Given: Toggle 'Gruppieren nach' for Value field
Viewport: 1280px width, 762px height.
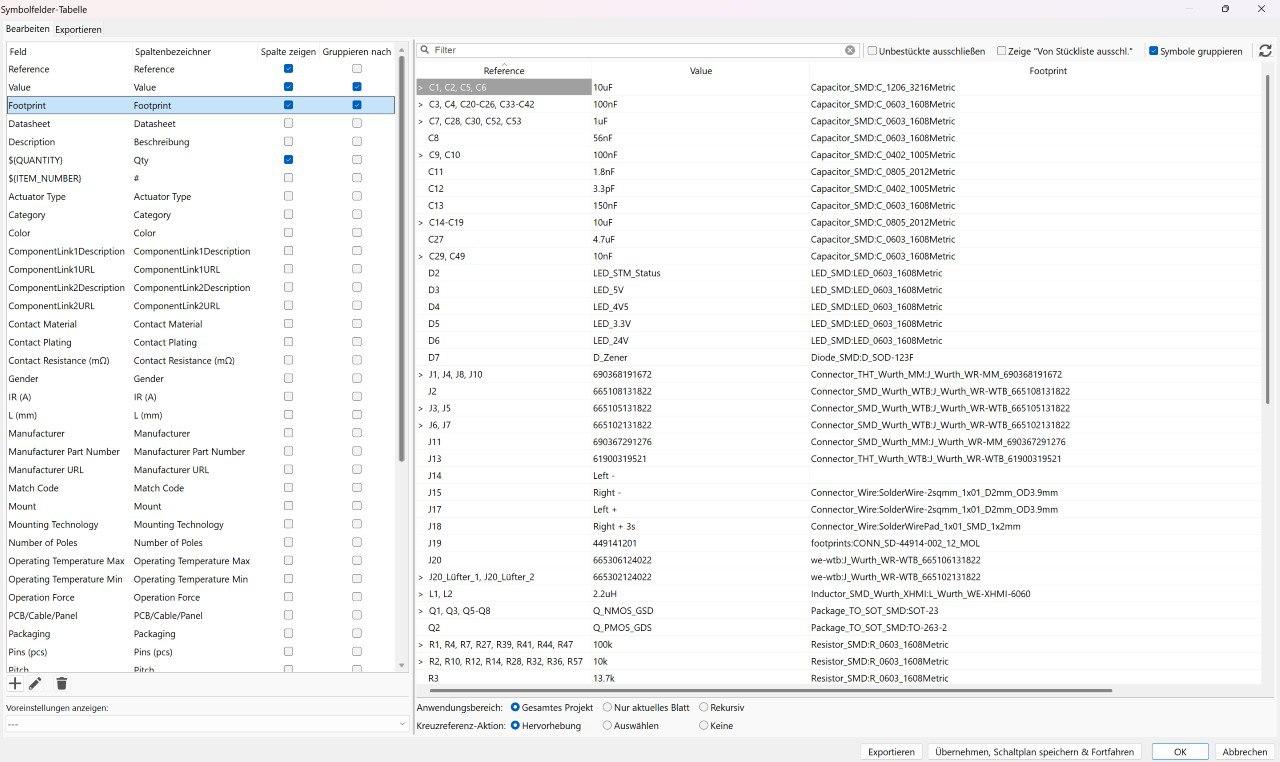Looking at the screenshot, I should coord(357,87).
